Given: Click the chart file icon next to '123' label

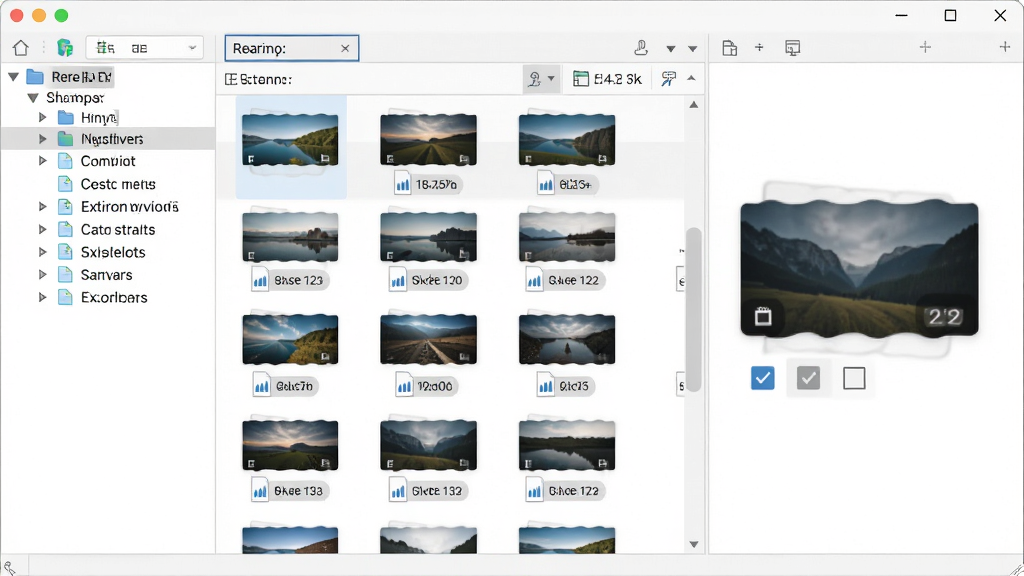Looking at the screenshot, I should coord(260,281).
